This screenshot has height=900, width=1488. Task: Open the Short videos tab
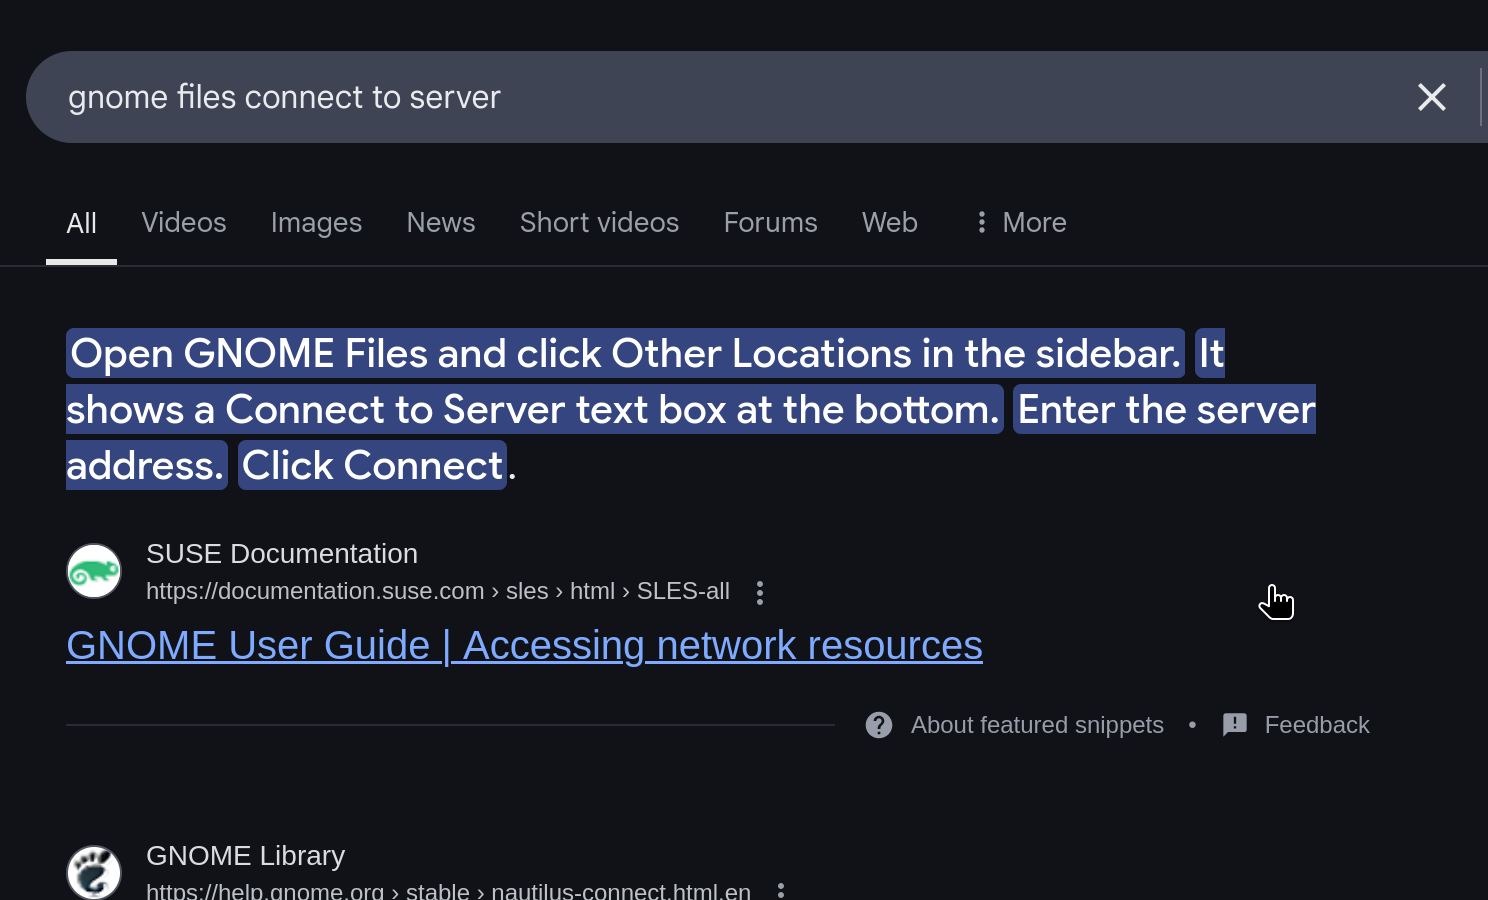click(599, 222)
